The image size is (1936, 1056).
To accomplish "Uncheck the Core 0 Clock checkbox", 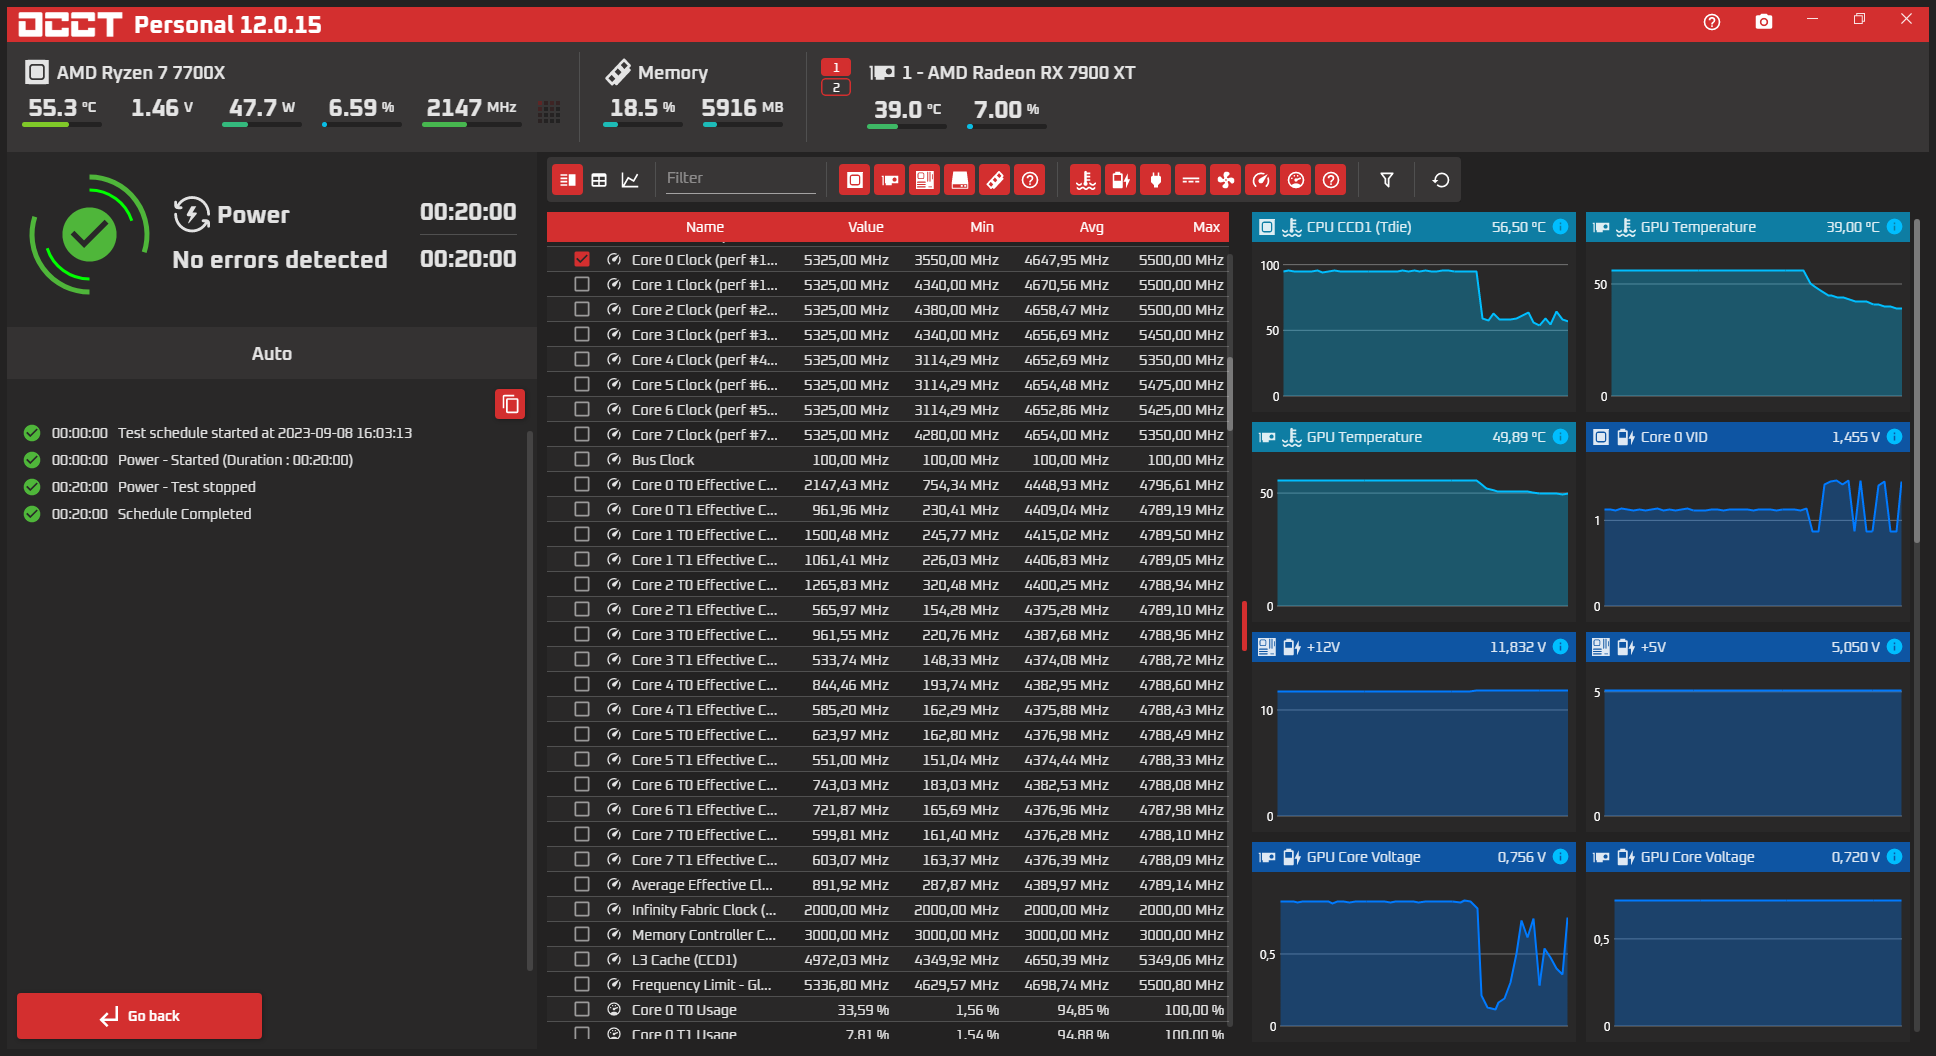I will tap(582, 260).
